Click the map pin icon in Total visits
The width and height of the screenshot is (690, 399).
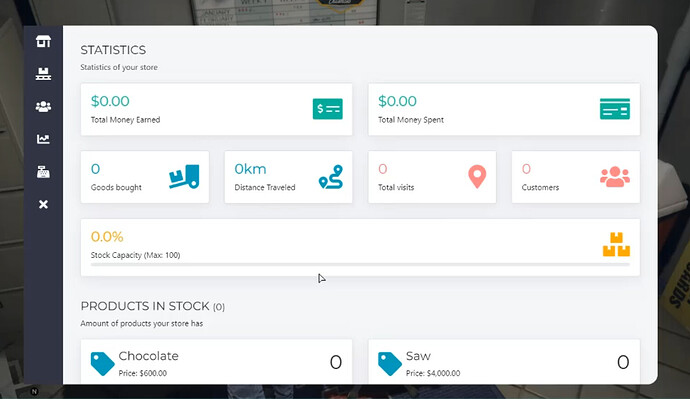(477, 177)
